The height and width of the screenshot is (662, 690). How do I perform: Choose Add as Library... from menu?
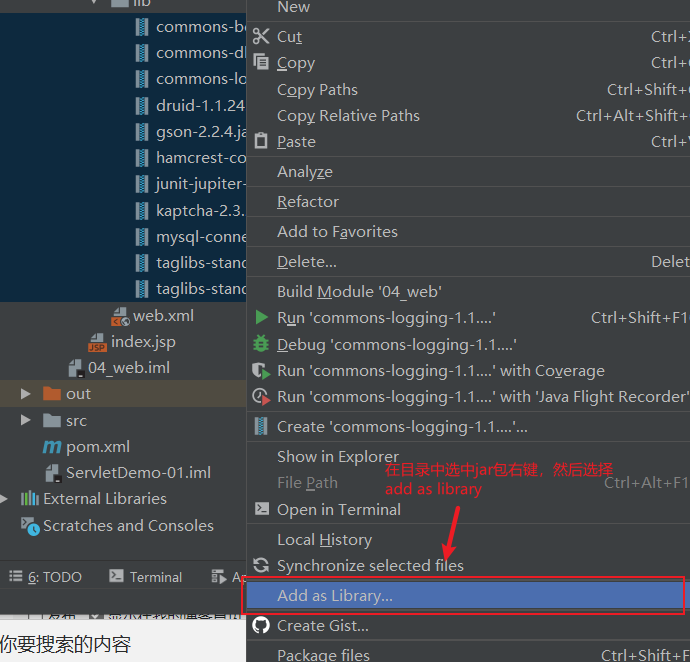tap(465, 596)
